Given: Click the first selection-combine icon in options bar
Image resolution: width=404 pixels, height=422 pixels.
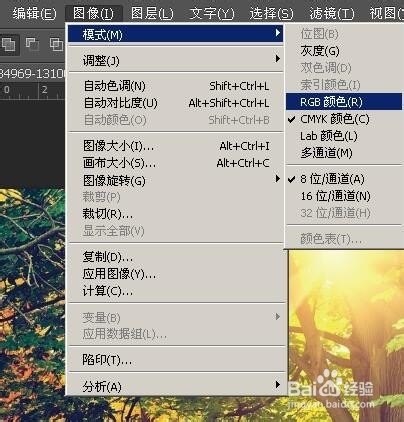Looking at the screenshot, I should 8,44.
